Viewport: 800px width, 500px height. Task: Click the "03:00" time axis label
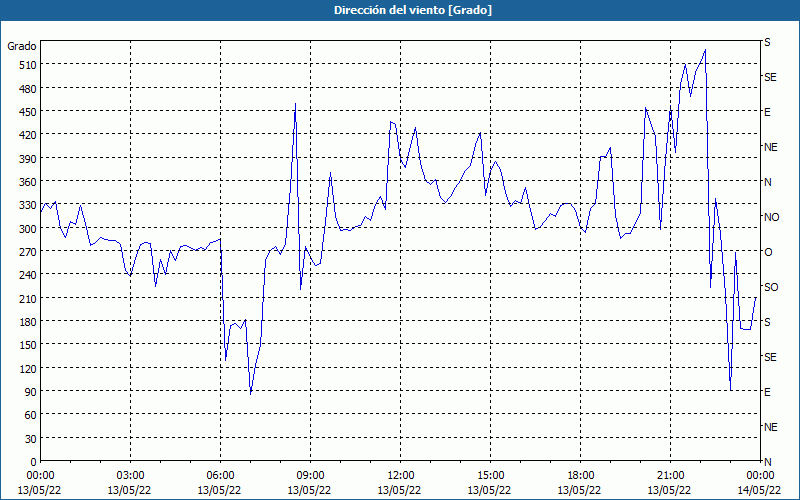[130, 476]
